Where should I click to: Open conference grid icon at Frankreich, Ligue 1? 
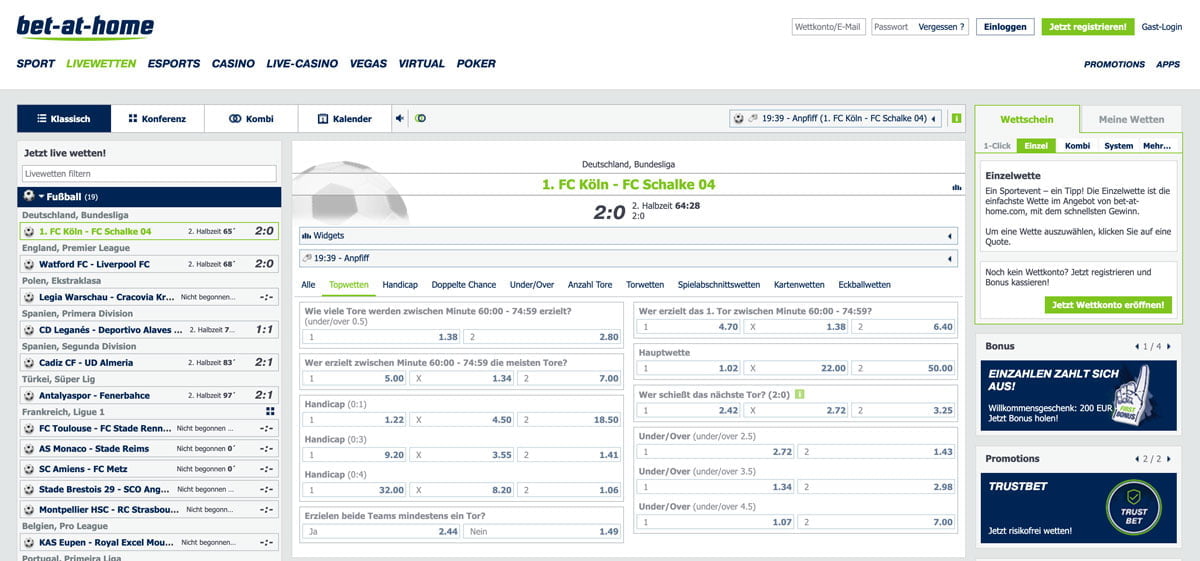270,411
